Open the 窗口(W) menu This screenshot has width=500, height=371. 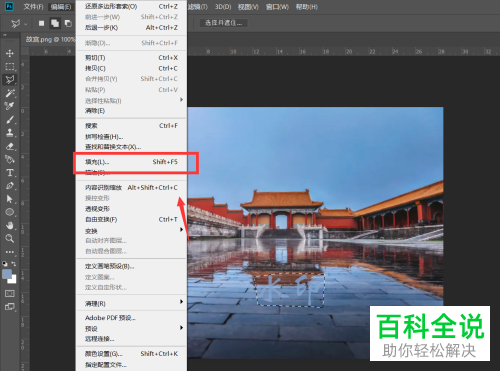pos(277,7)
